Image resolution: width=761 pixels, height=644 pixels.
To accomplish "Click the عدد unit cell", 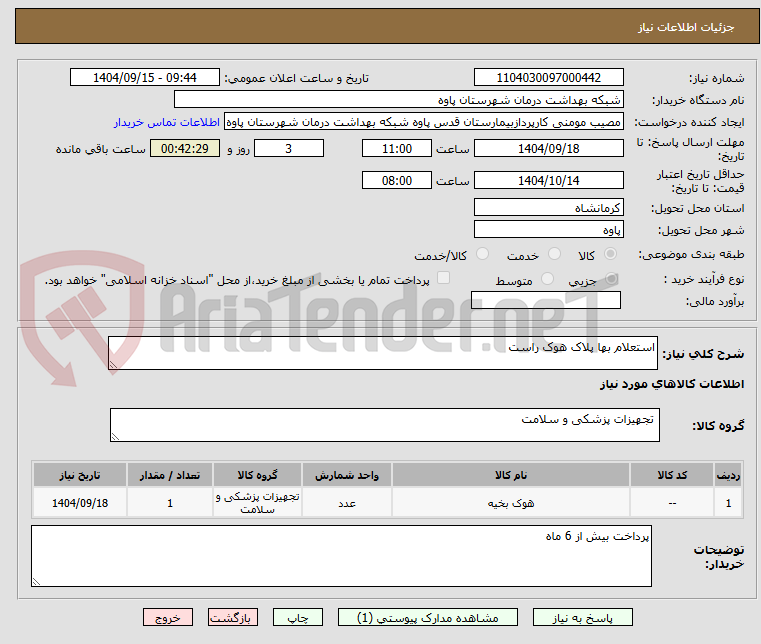I will coord(347,503).
